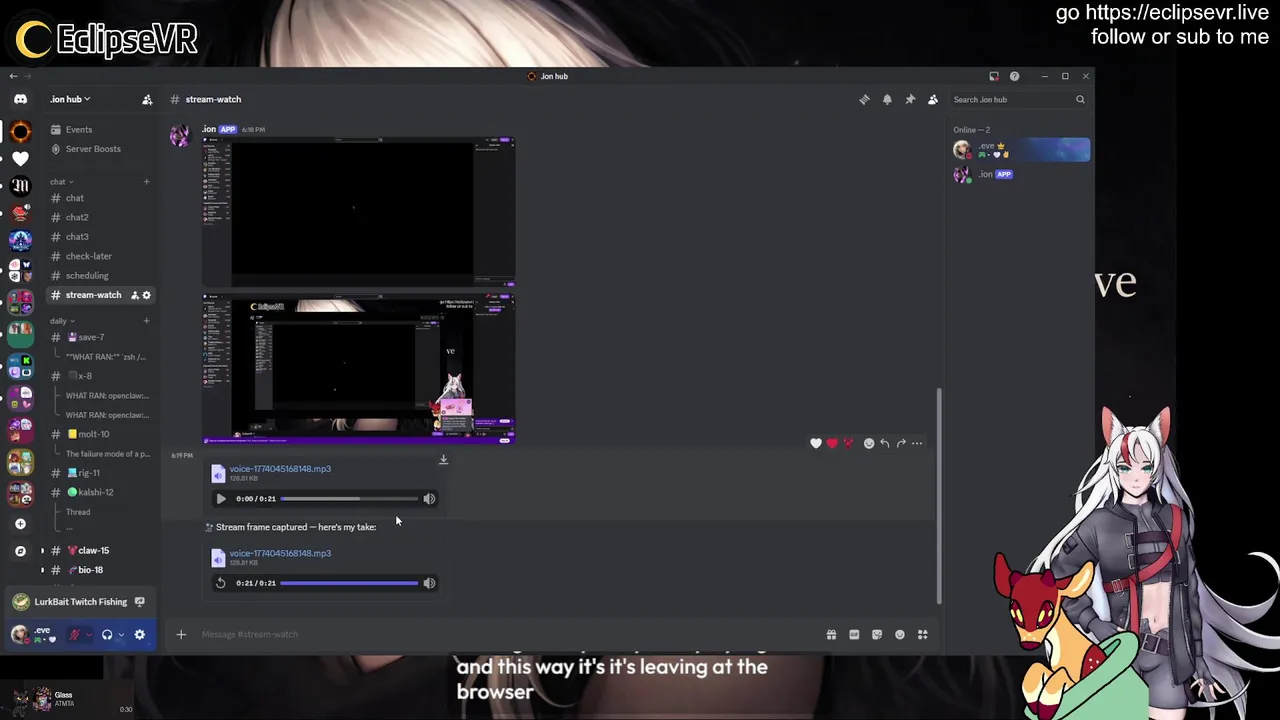Add red heart reaction to message
Image resolution: width=1280 pixels, height=720 pixels.
pyautogui.click(x=832, y=443)
